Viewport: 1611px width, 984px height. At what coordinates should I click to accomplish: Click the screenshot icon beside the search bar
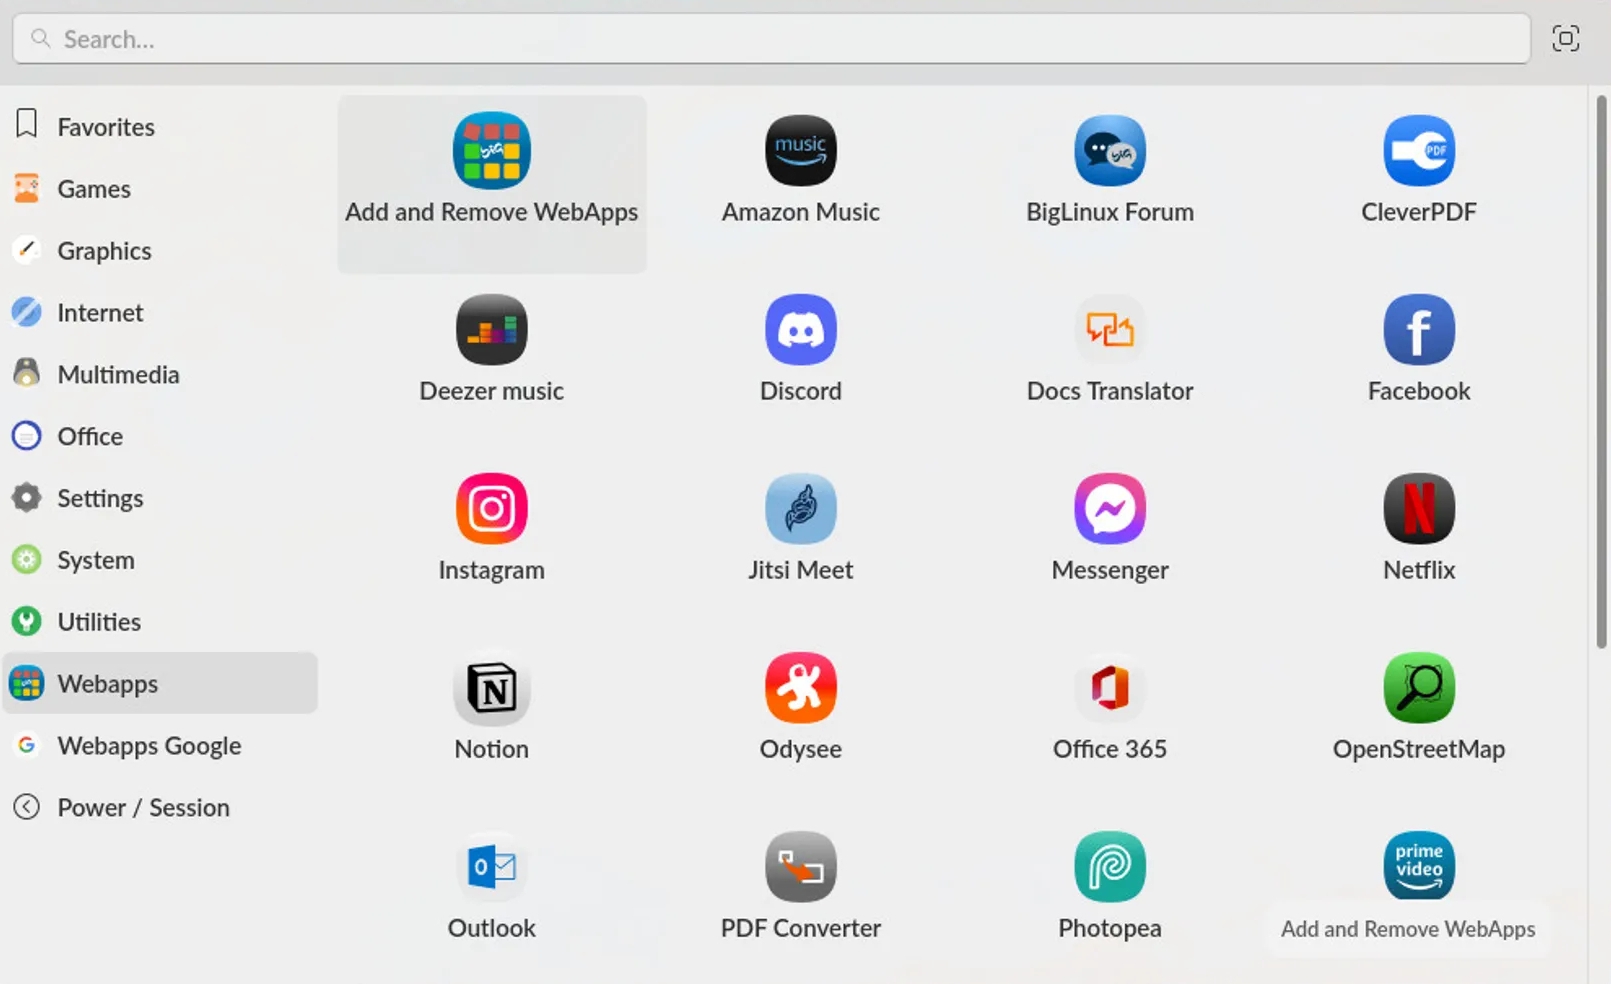tap(1564, 38)
